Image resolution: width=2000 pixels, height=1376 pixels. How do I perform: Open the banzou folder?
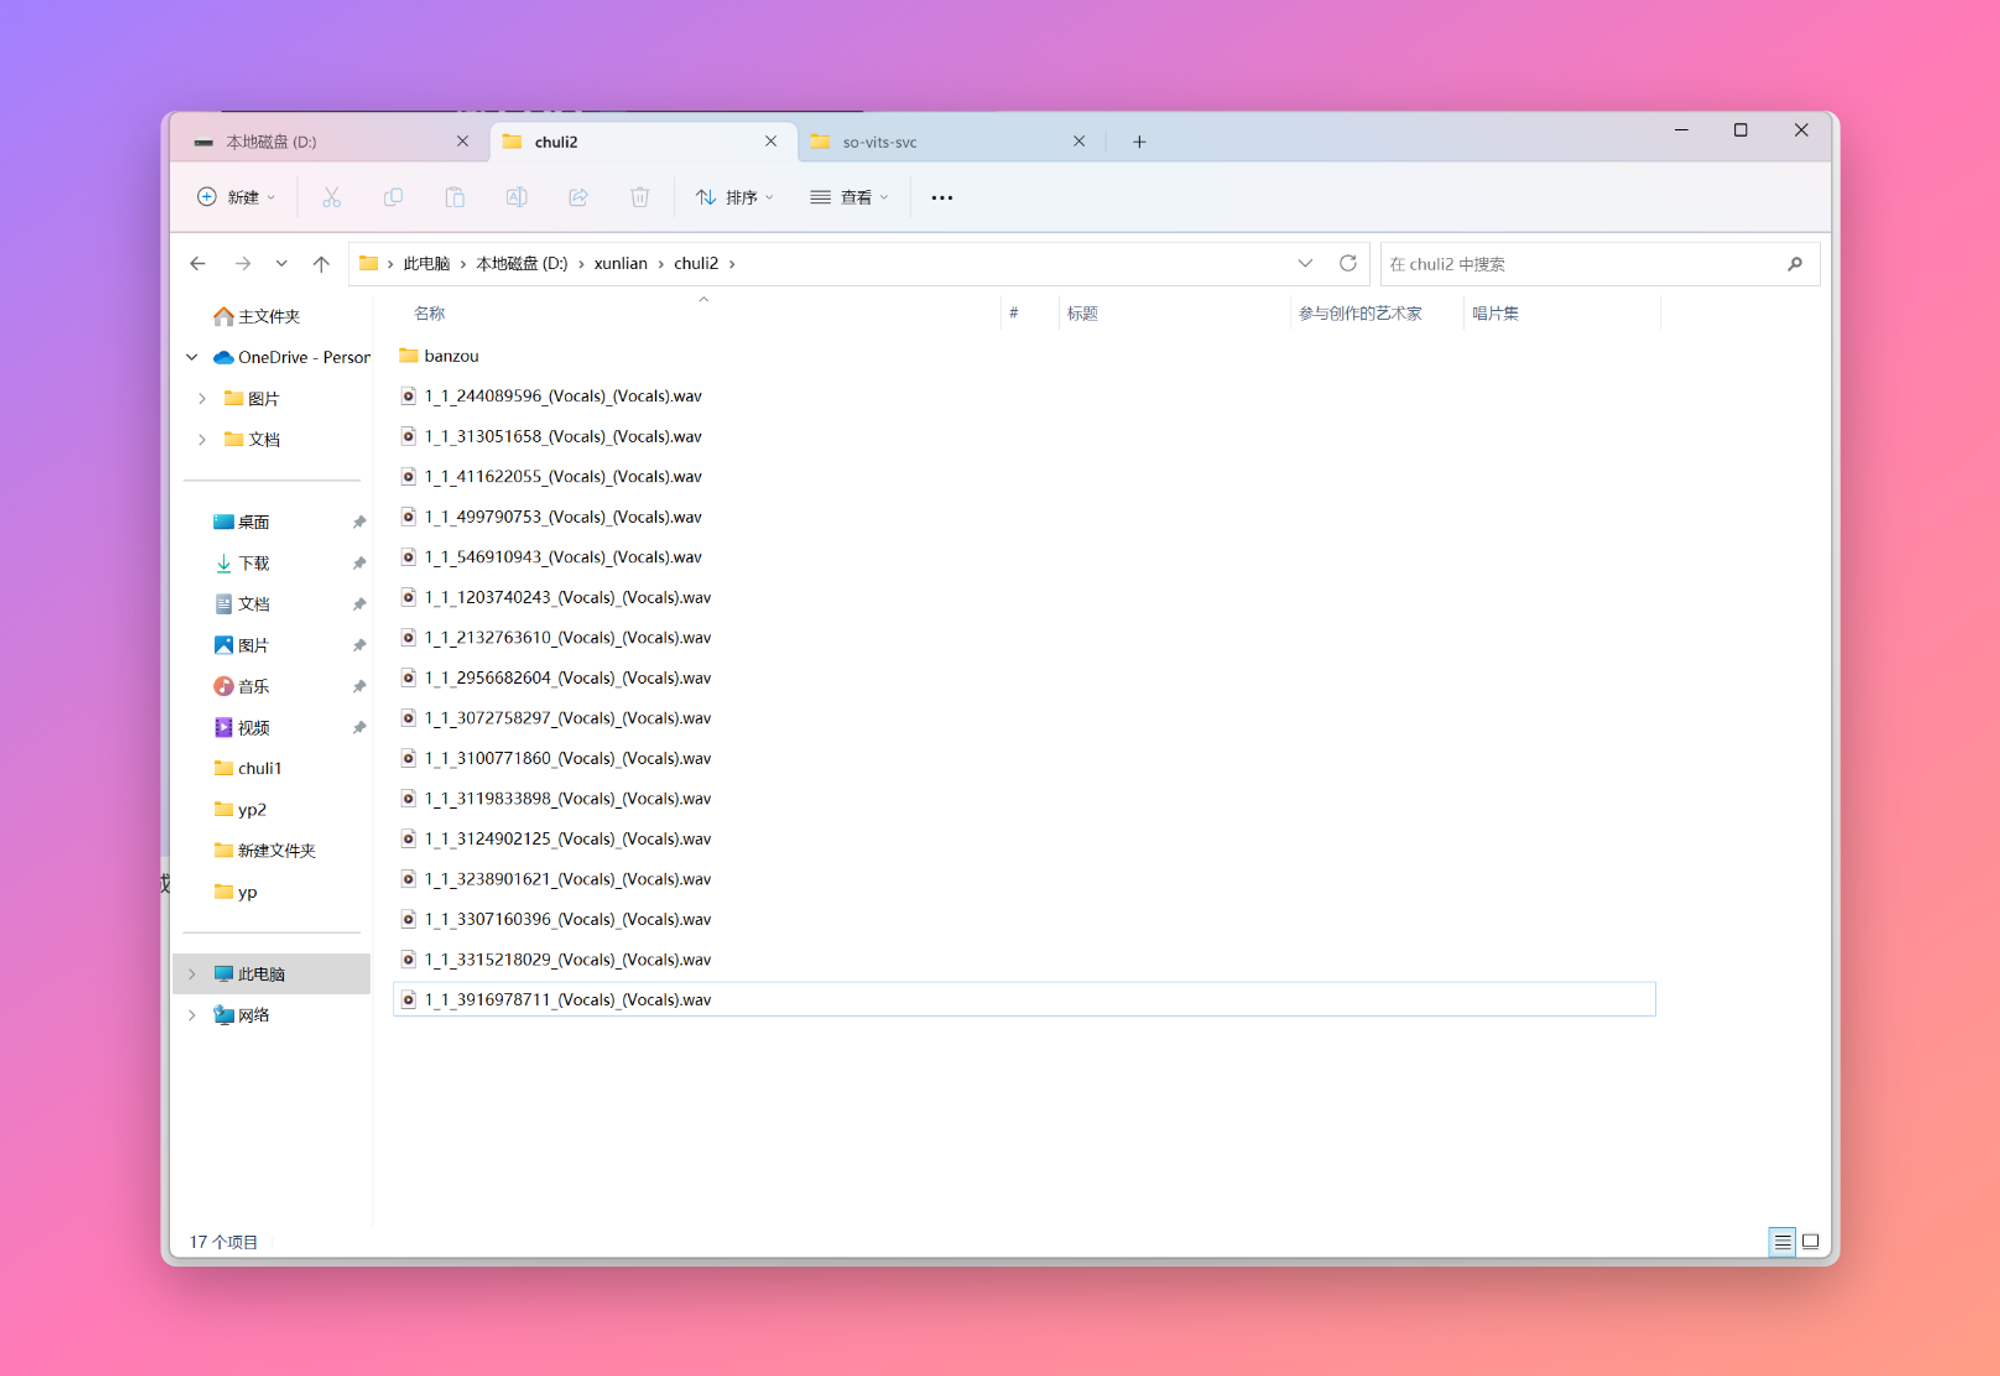pos(450,356)
